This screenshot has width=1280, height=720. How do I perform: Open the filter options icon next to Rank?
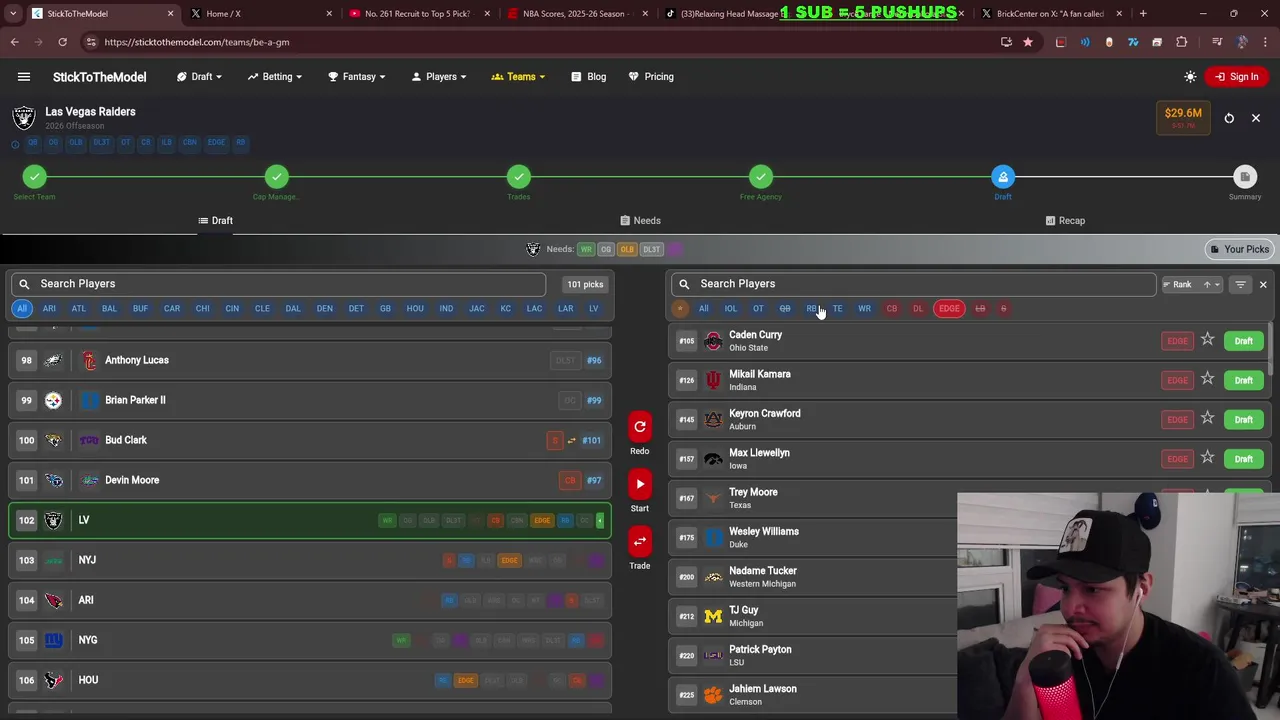pyautogui.click(x=1240, y=285)
